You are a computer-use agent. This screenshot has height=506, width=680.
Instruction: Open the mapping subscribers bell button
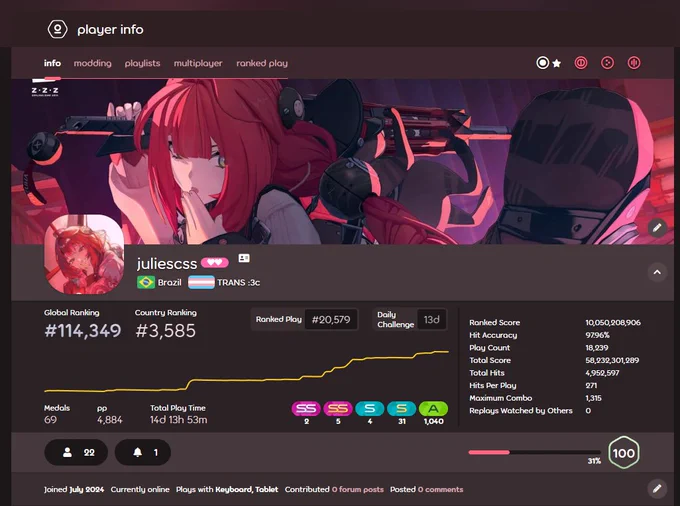coord(143,452)
